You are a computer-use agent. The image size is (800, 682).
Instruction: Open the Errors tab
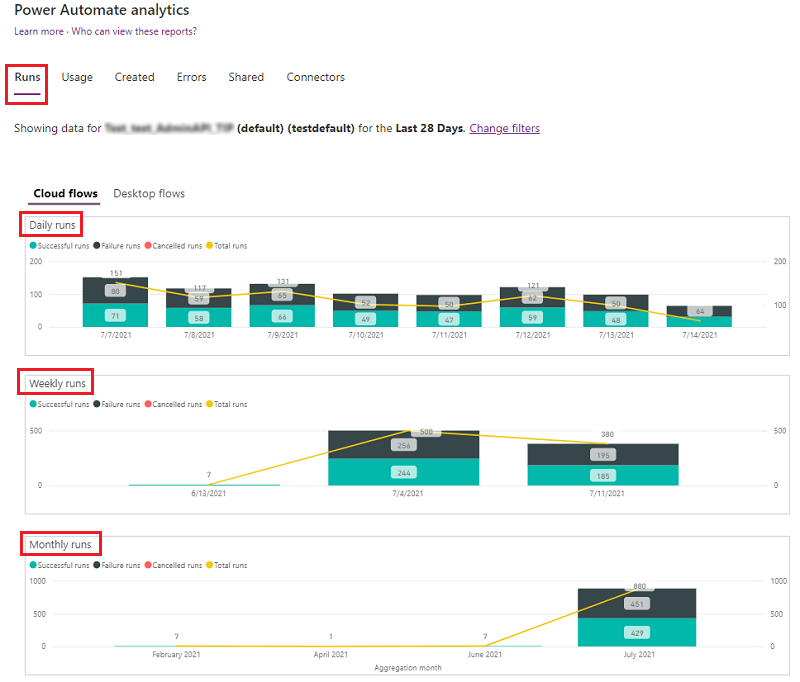click(x=192, y=77)
